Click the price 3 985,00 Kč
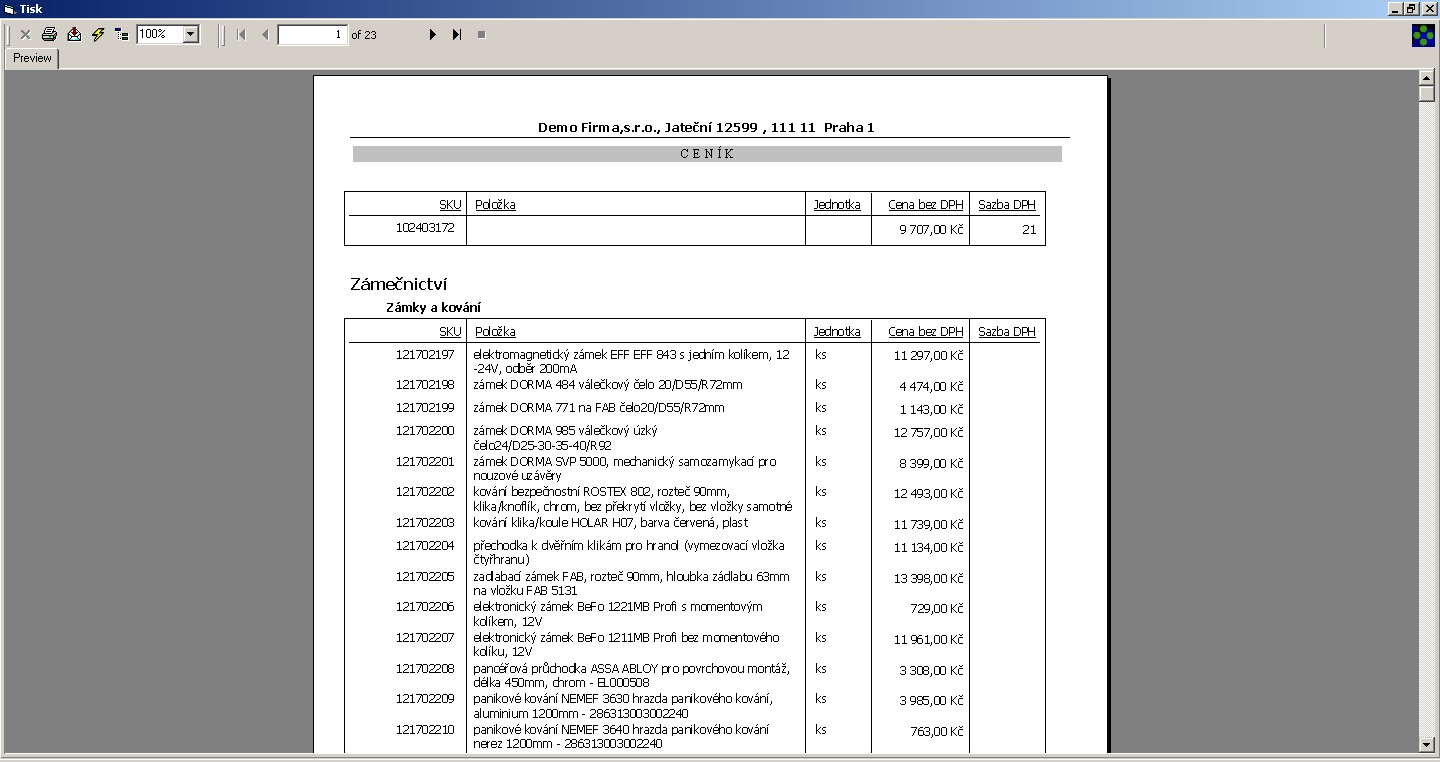This screenshot has width=1440, height=762. 931,700
